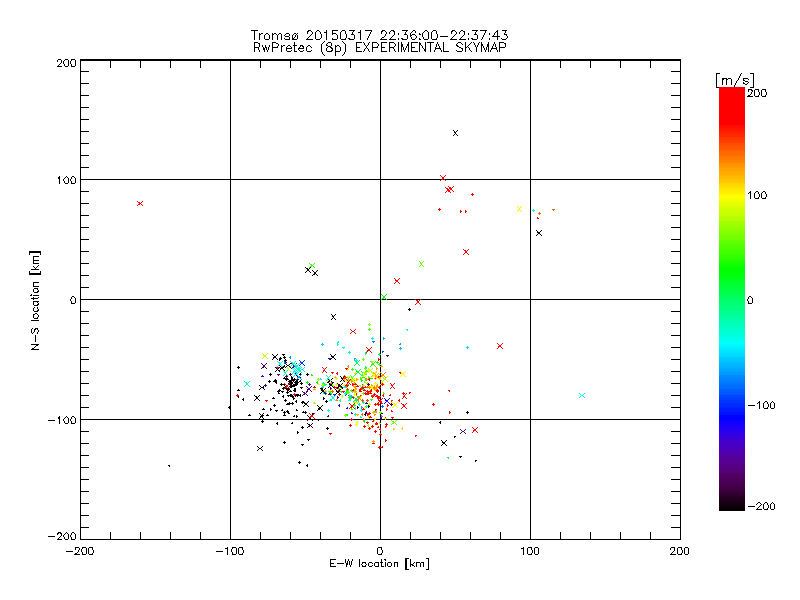
Task: Click the black X marker near E-W 106, N-S 55
Action: click(539, 233)
